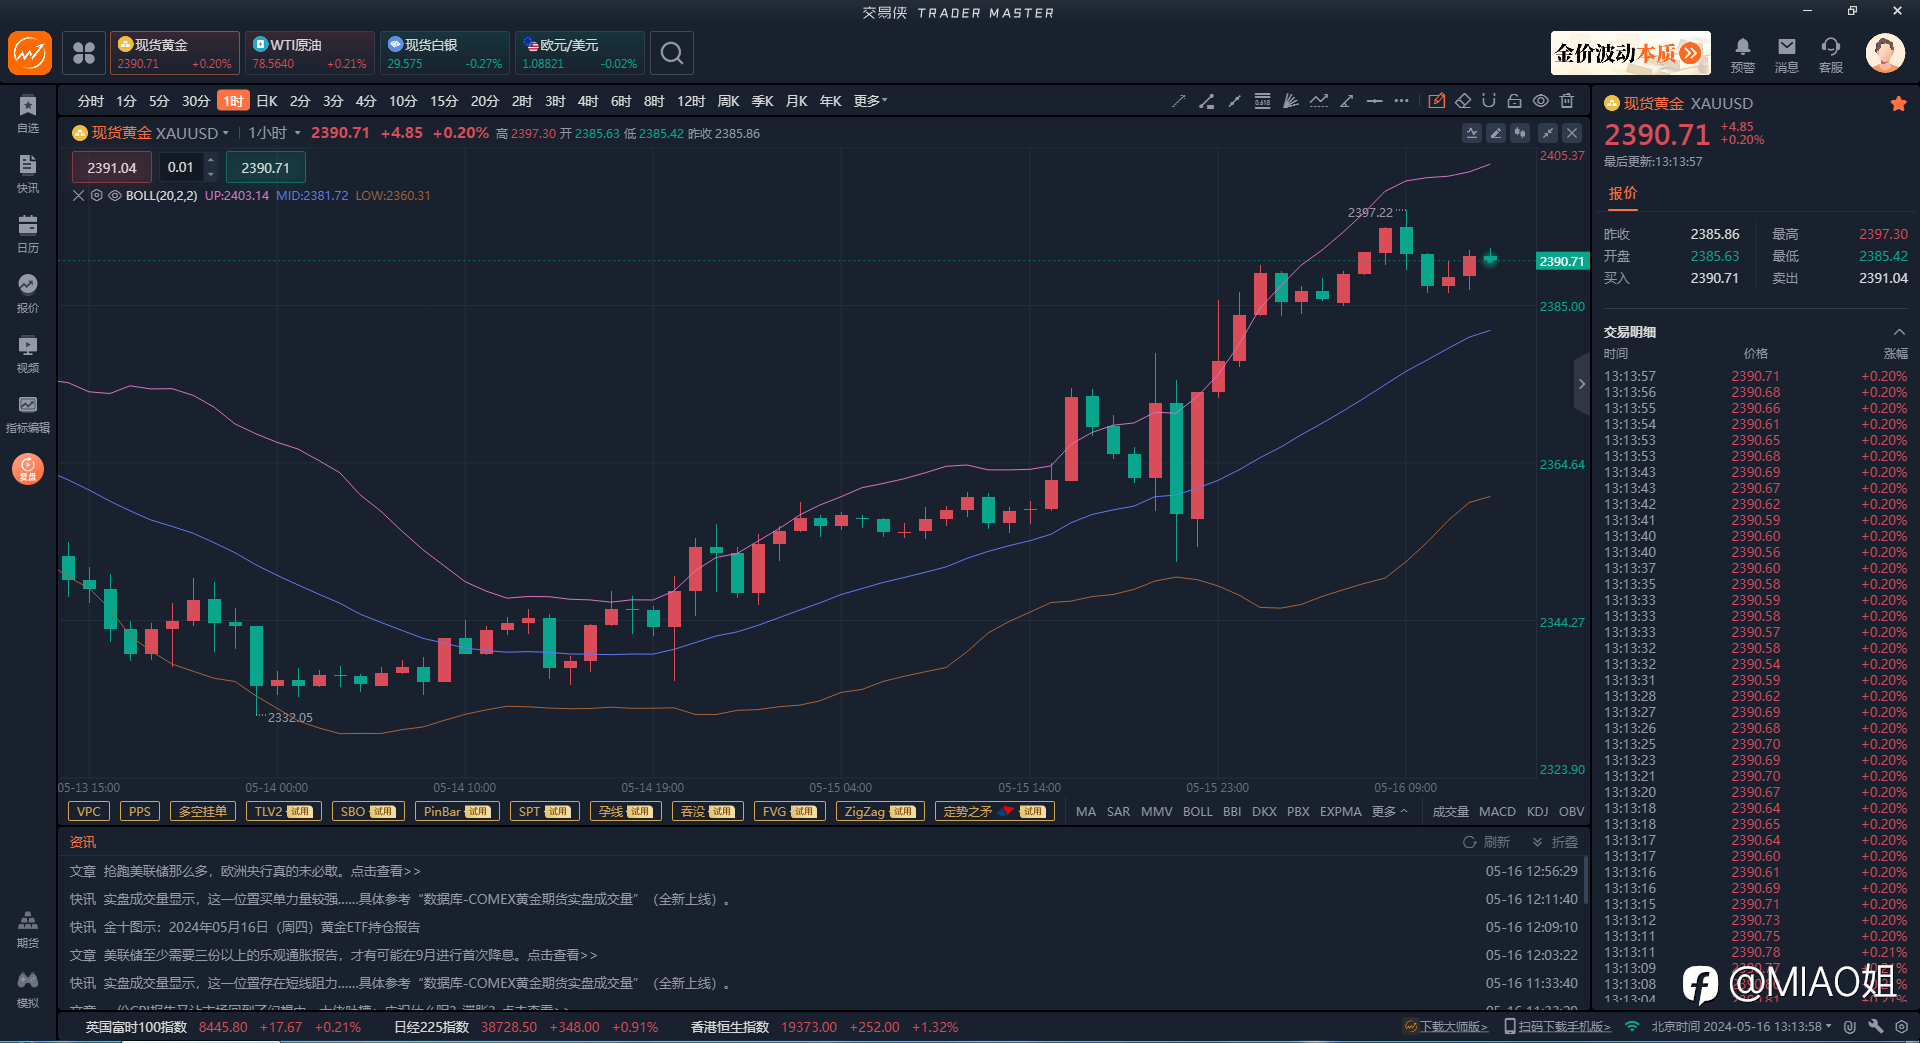Collapse news panel with 折叠
This screenshot has height=1043, width=1920.
(1556, 842)
